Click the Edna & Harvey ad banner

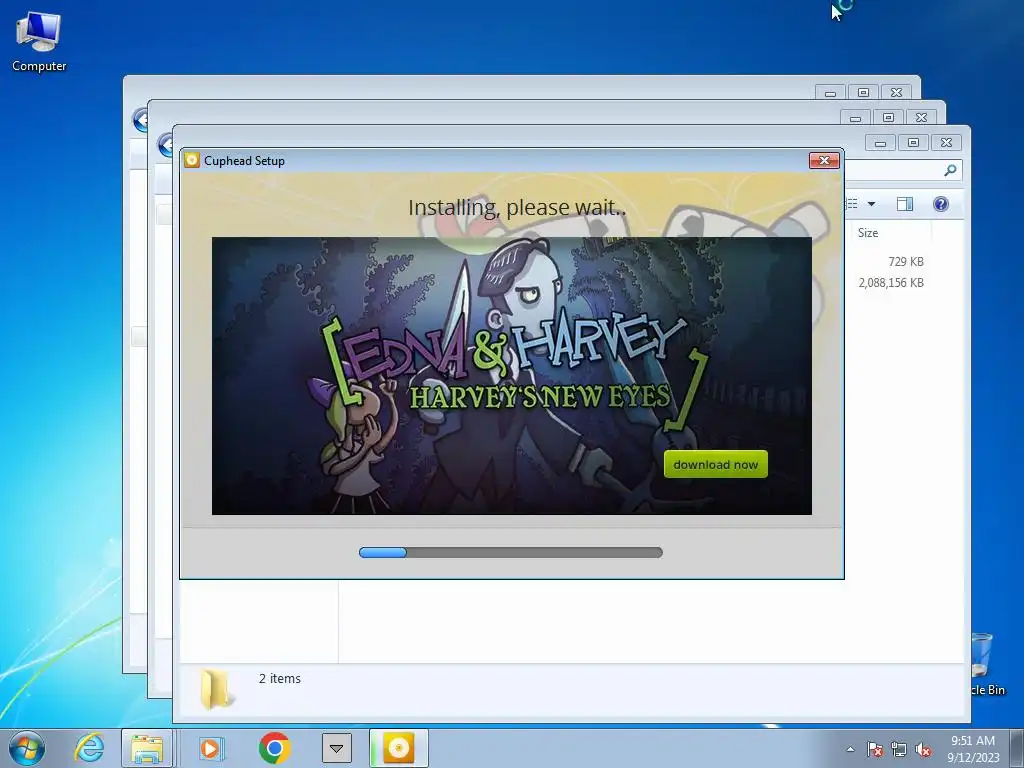pyautogui.click(x=511, y=376)
